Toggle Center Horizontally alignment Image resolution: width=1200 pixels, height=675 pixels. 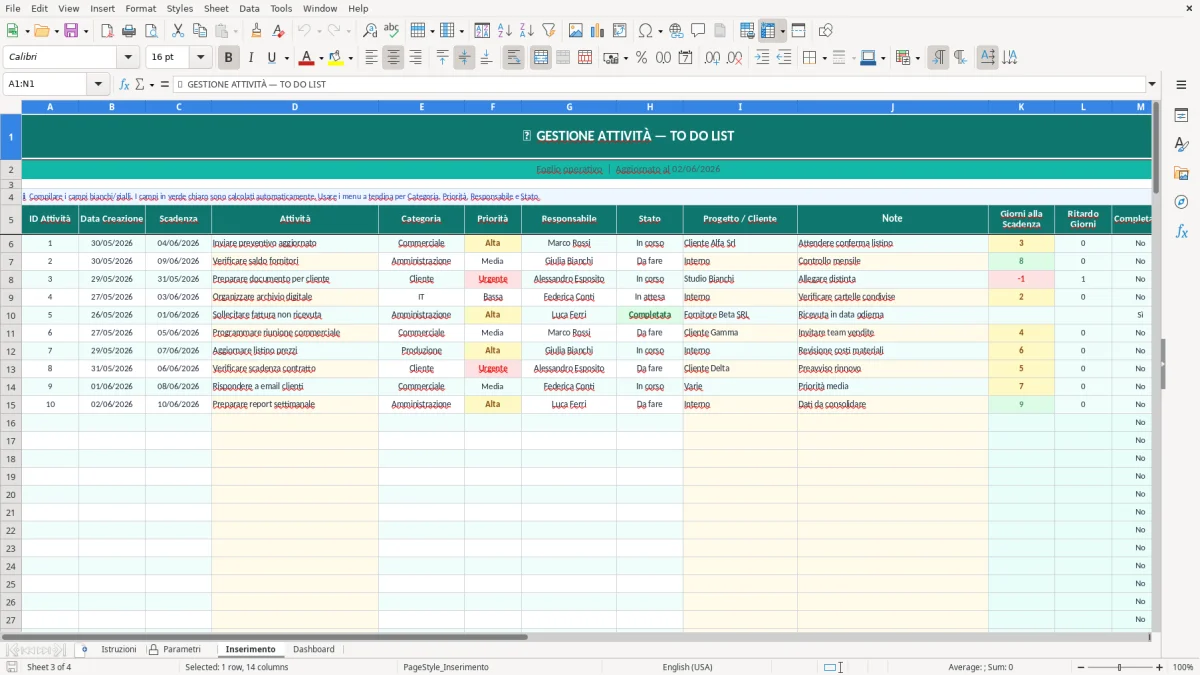point(393,58)
